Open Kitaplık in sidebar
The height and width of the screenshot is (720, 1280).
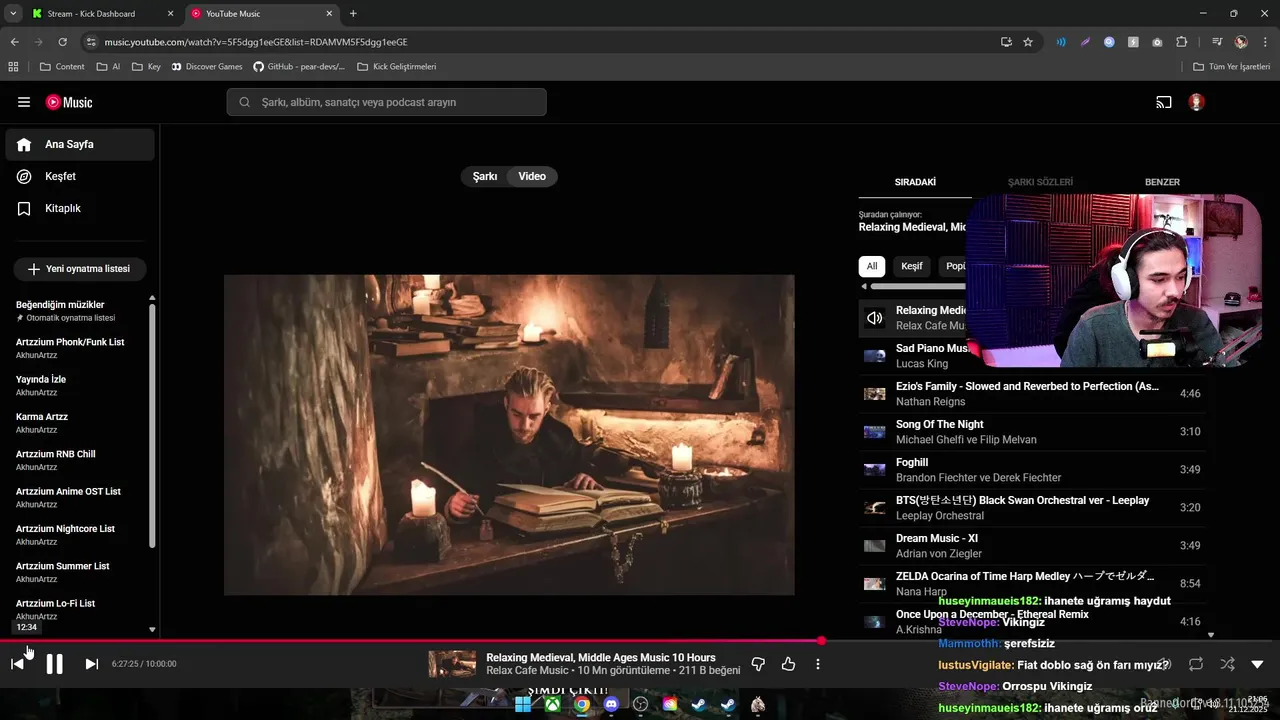click(x=80, y=208)
